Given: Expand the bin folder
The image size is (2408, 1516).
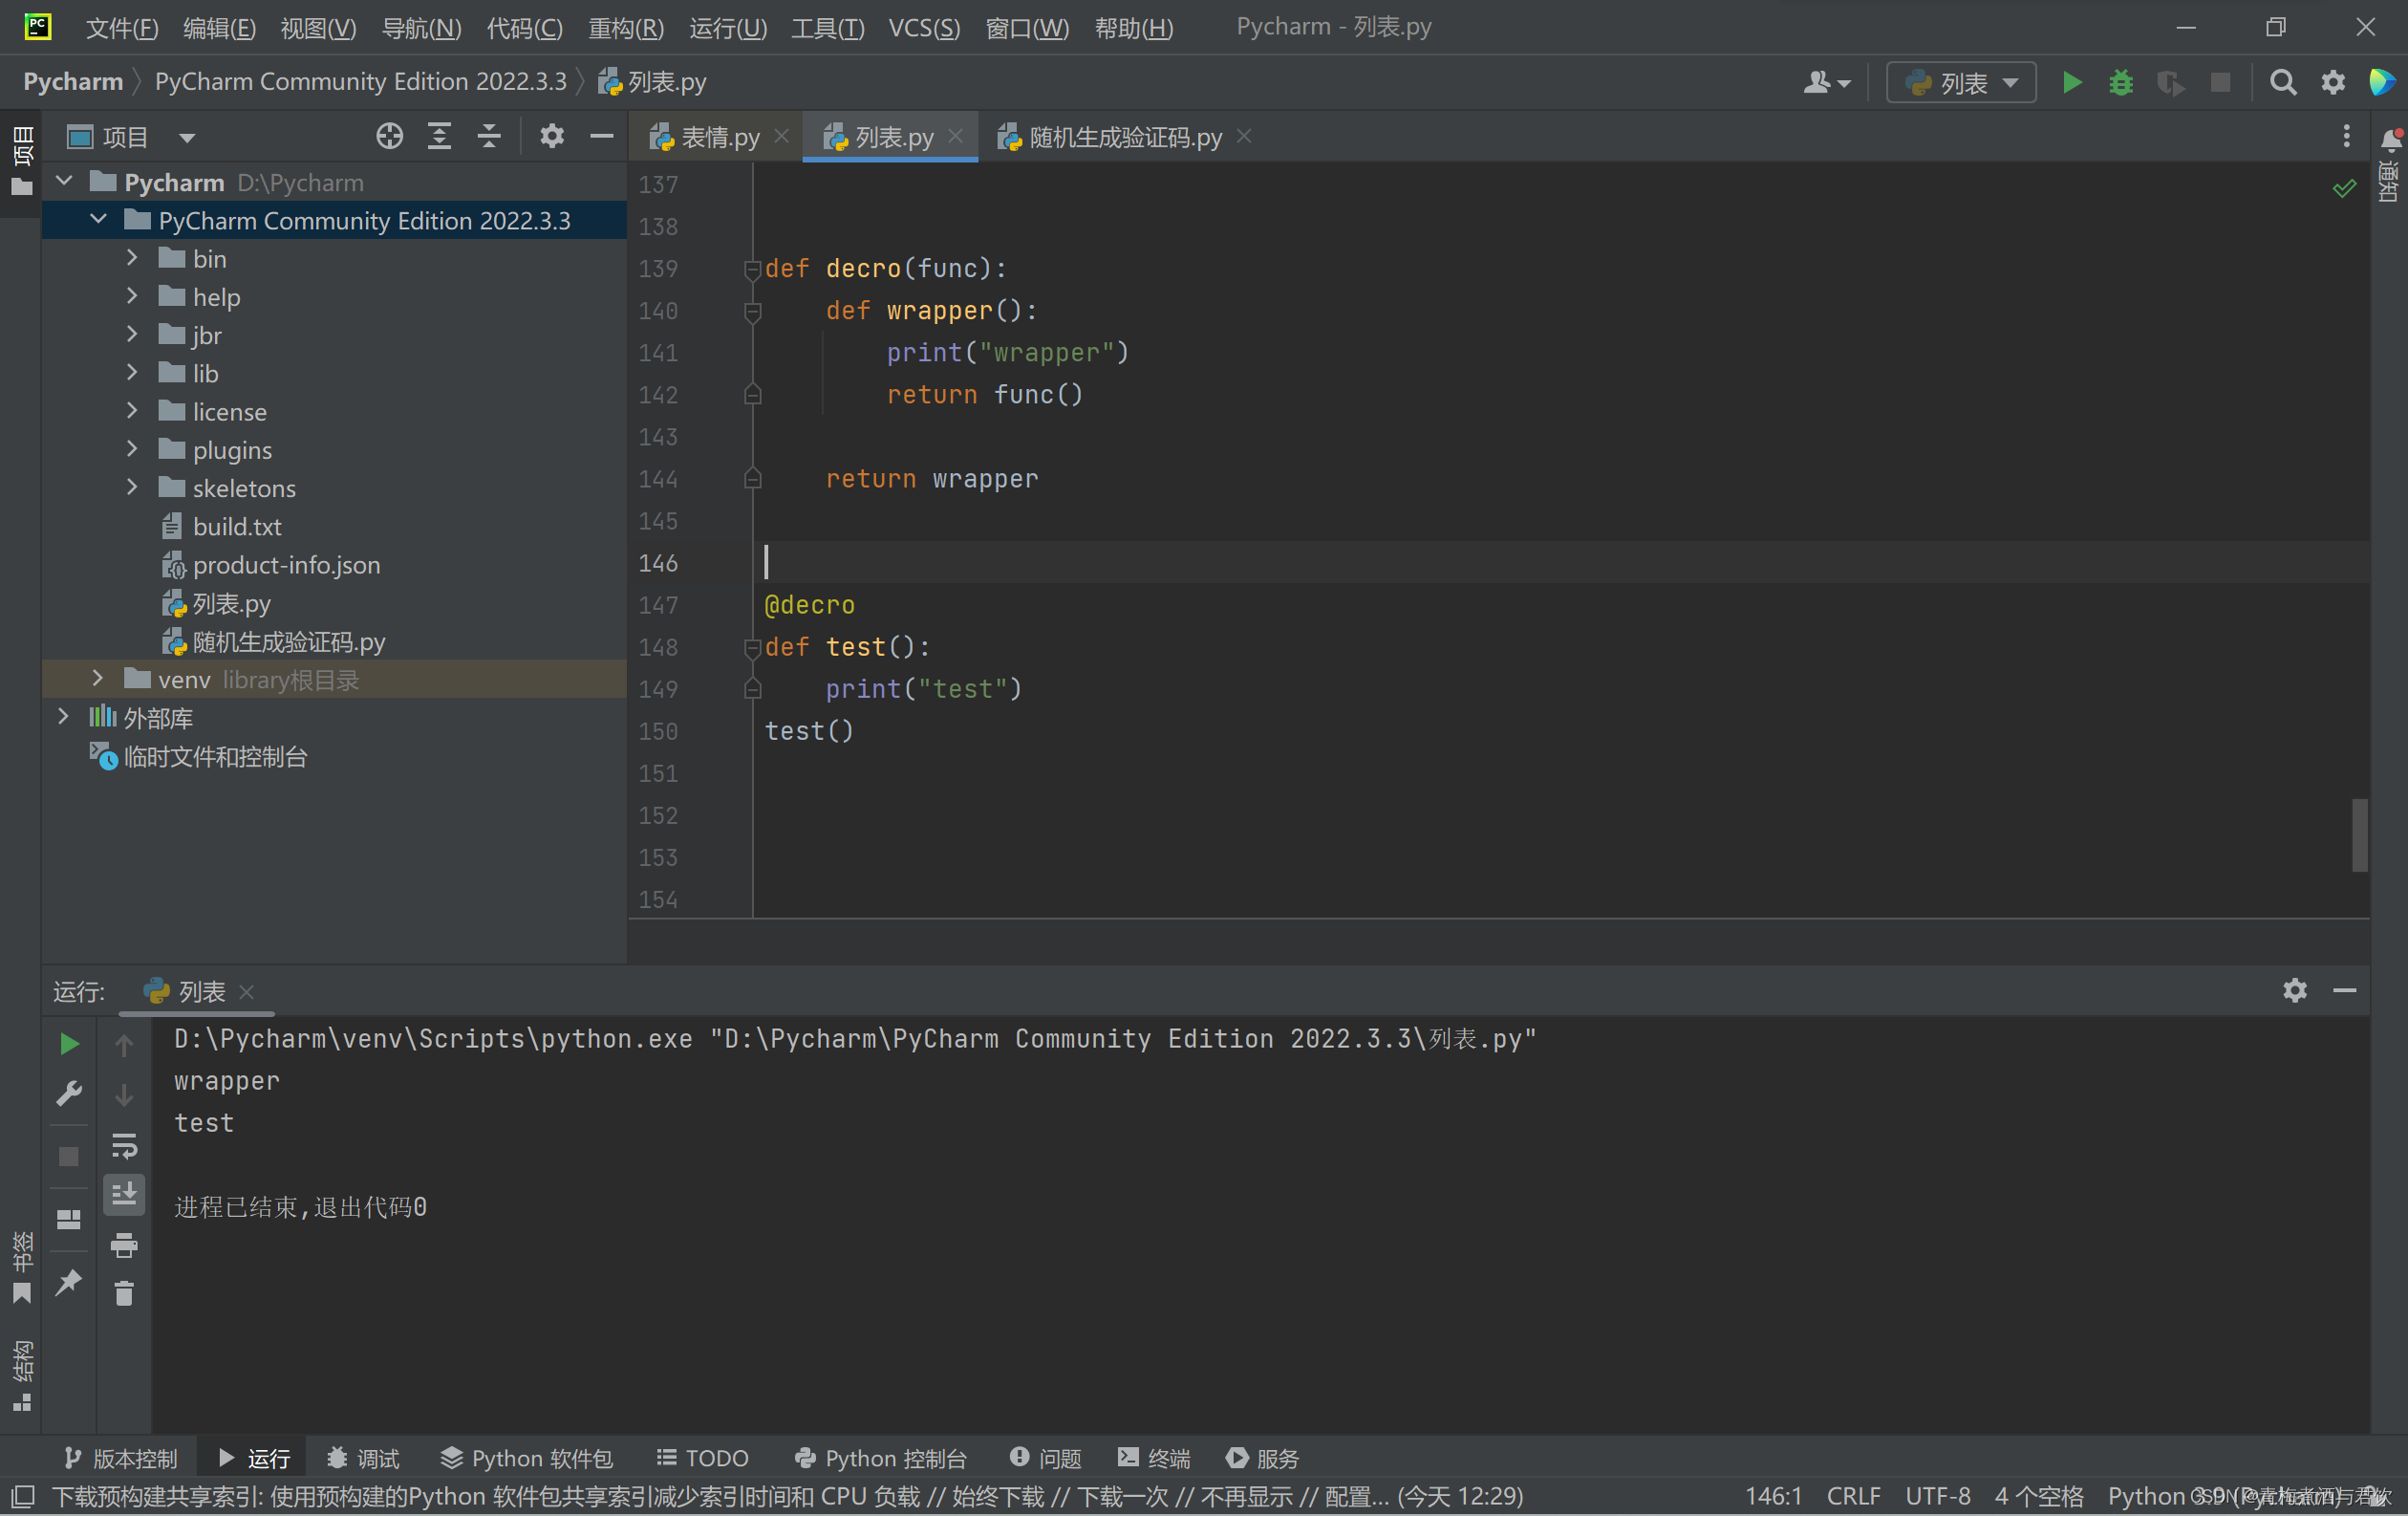Looking at the screenshot, I should coord(132,257).
